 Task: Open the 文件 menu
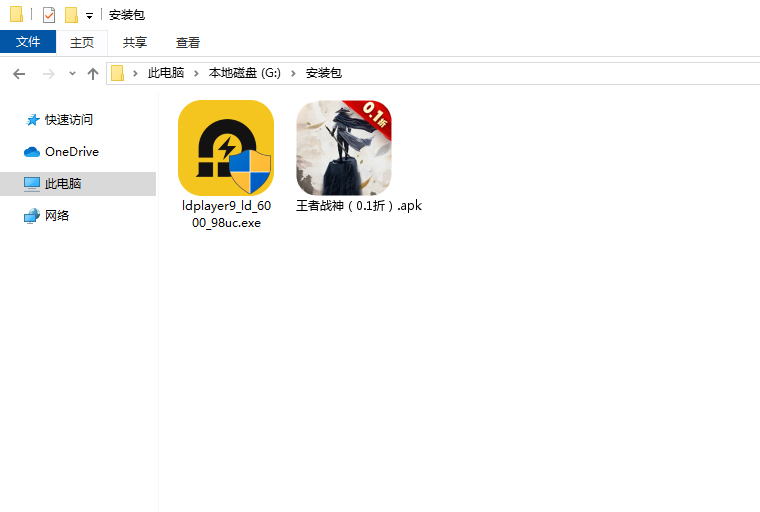(28, 42)
